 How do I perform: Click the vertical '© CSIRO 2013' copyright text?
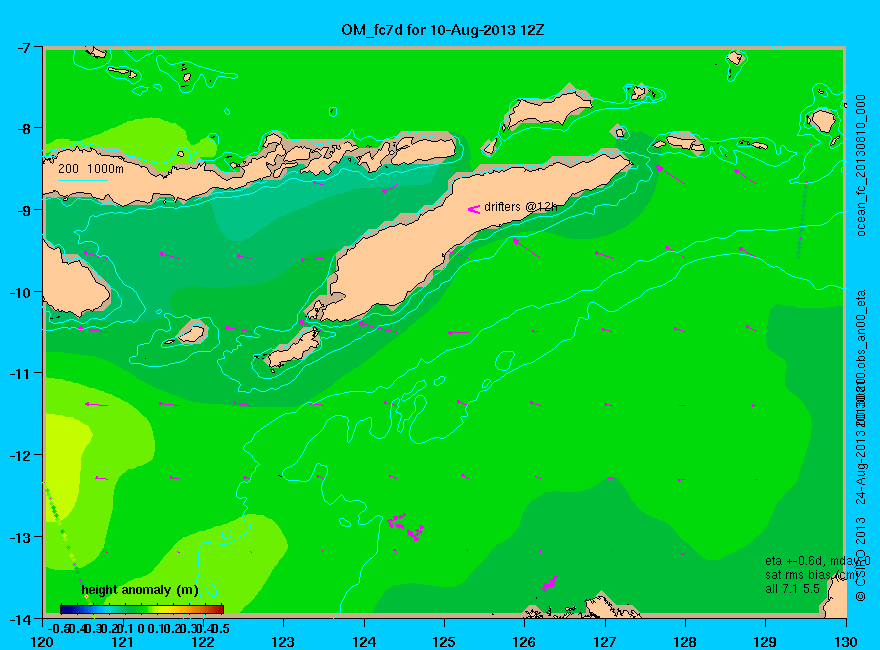861,559
